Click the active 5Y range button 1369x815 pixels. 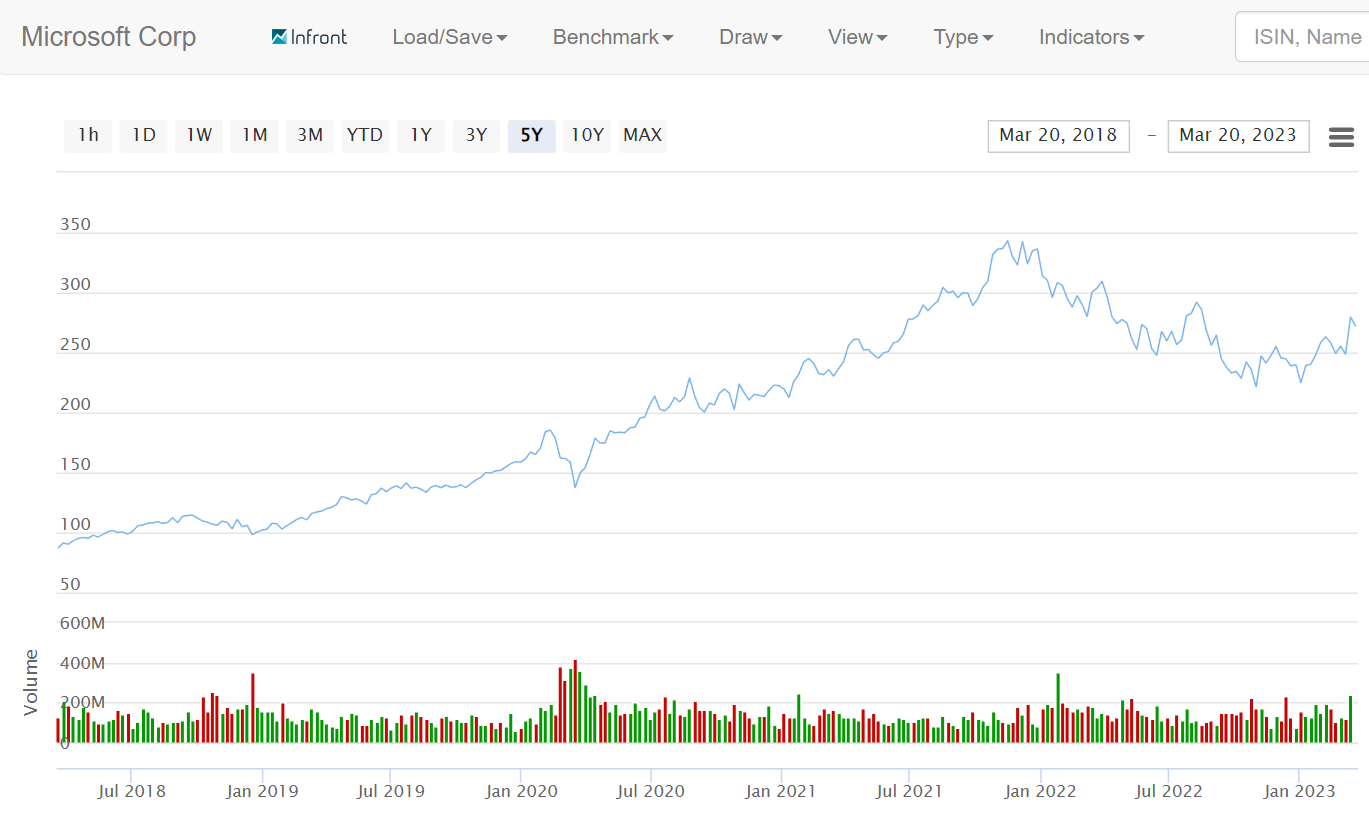pos(532,135)
